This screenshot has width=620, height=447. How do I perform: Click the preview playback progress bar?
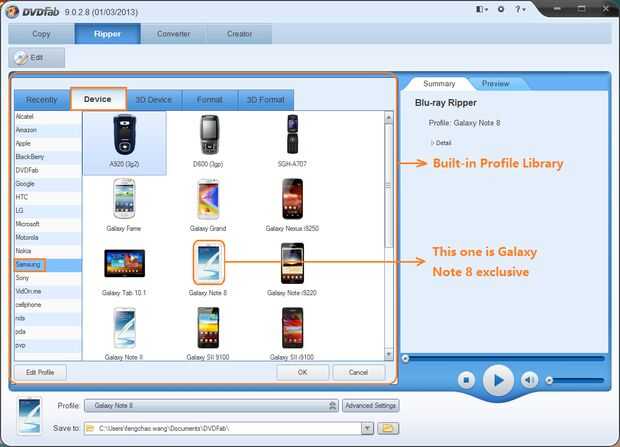(504, 358)
